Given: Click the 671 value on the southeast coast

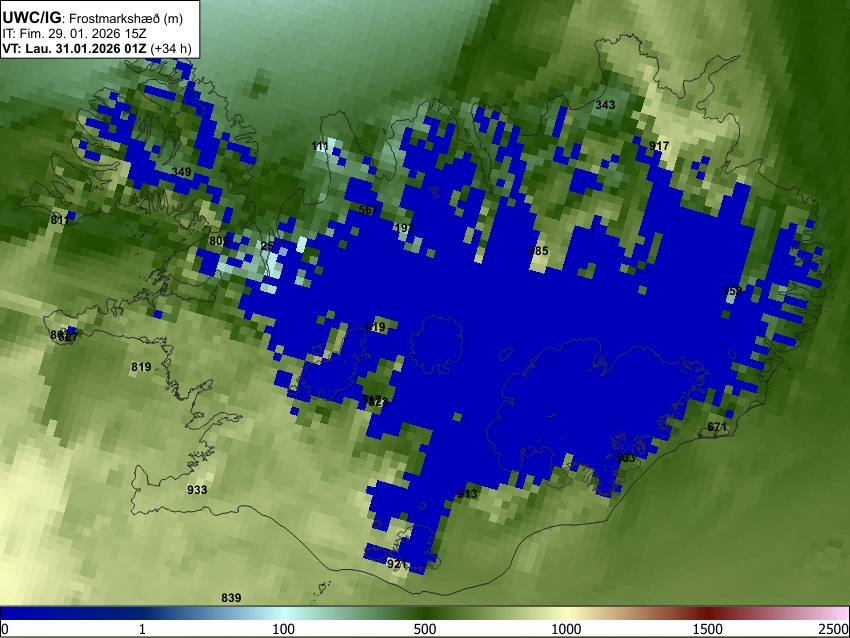Looking at the screenshot, I should (717, 427).
